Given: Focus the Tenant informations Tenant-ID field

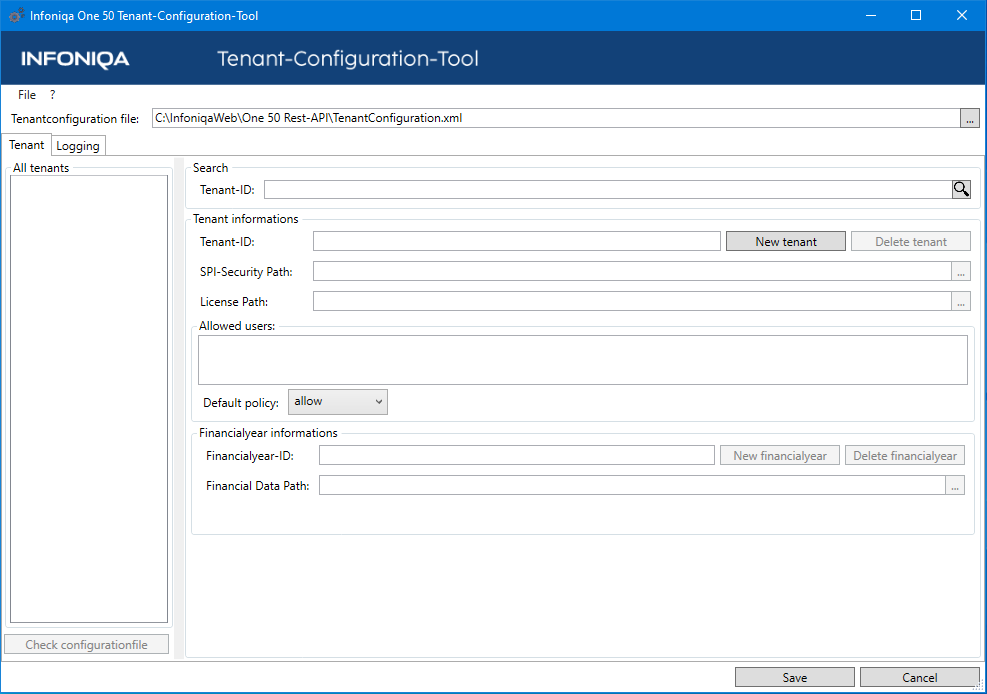Looking at the screenshot, I should (x=517, y=242).
